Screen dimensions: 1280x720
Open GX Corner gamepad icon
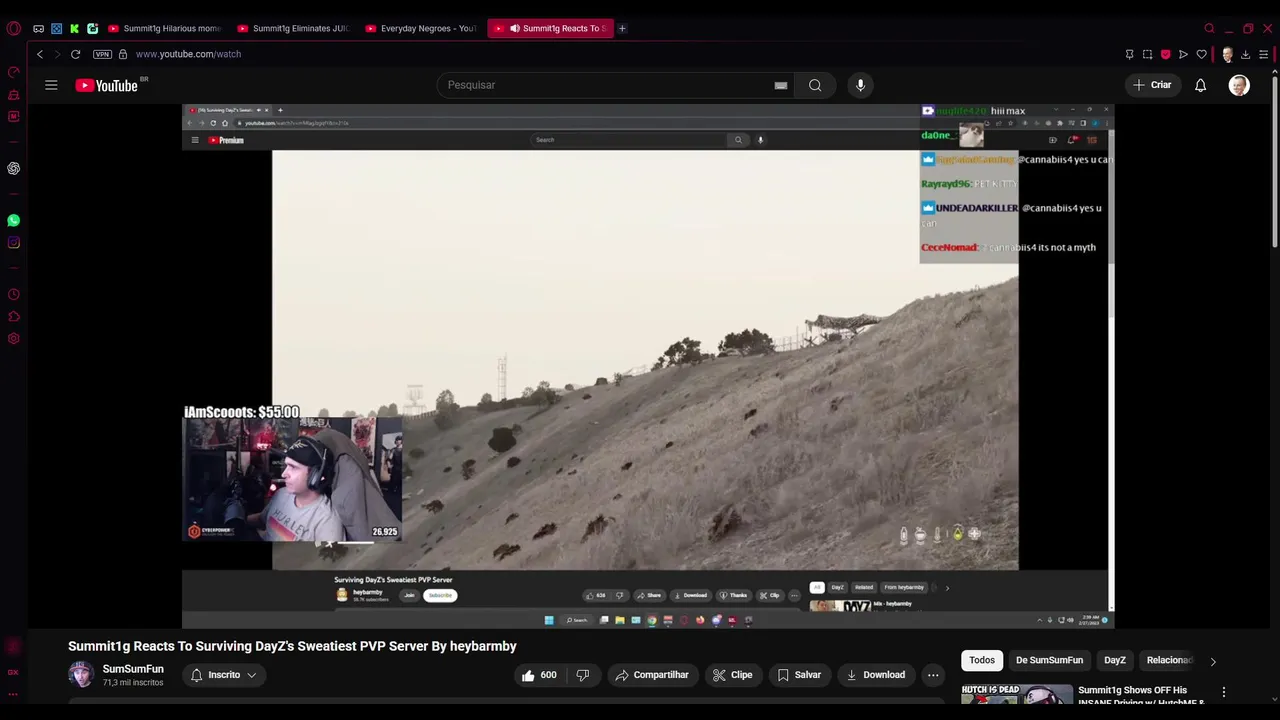click(x=38, y=28)
